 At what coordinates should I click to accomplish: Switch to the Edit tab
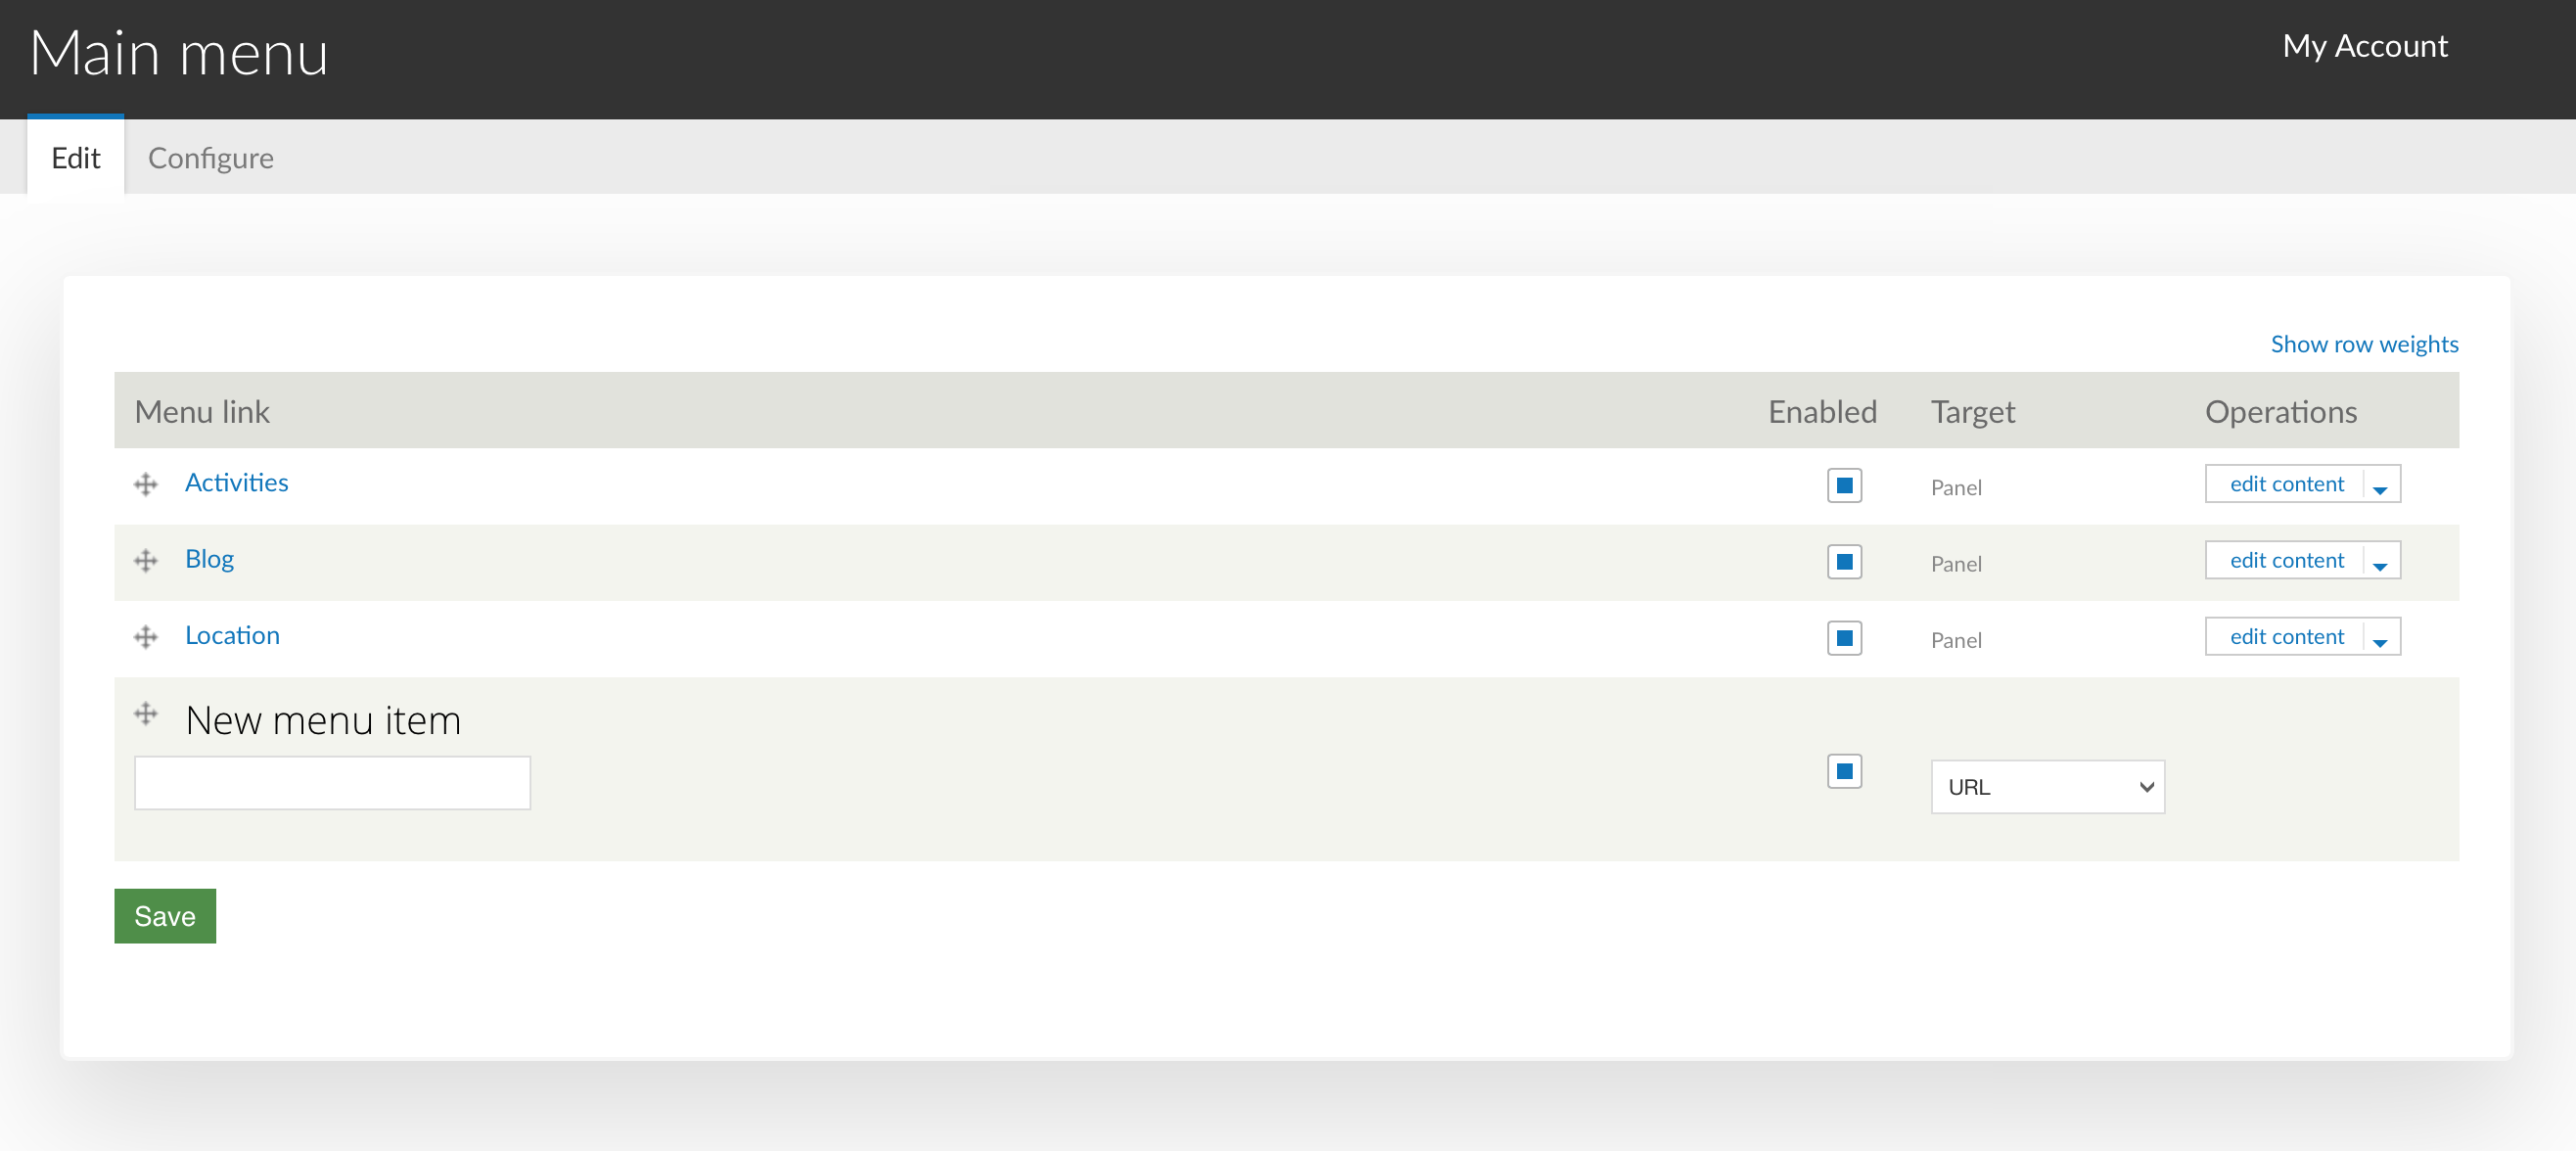coord(76,157)
